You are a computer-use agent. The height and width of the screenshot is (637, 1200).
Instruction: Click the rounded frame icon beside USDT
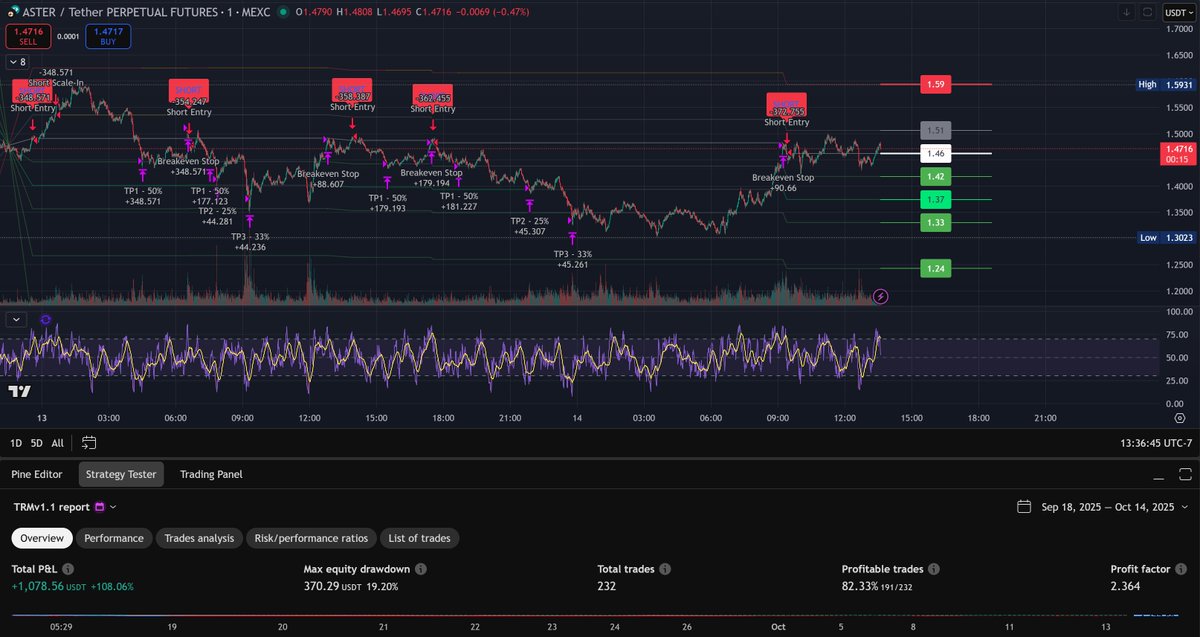[x=1148, y=12]
